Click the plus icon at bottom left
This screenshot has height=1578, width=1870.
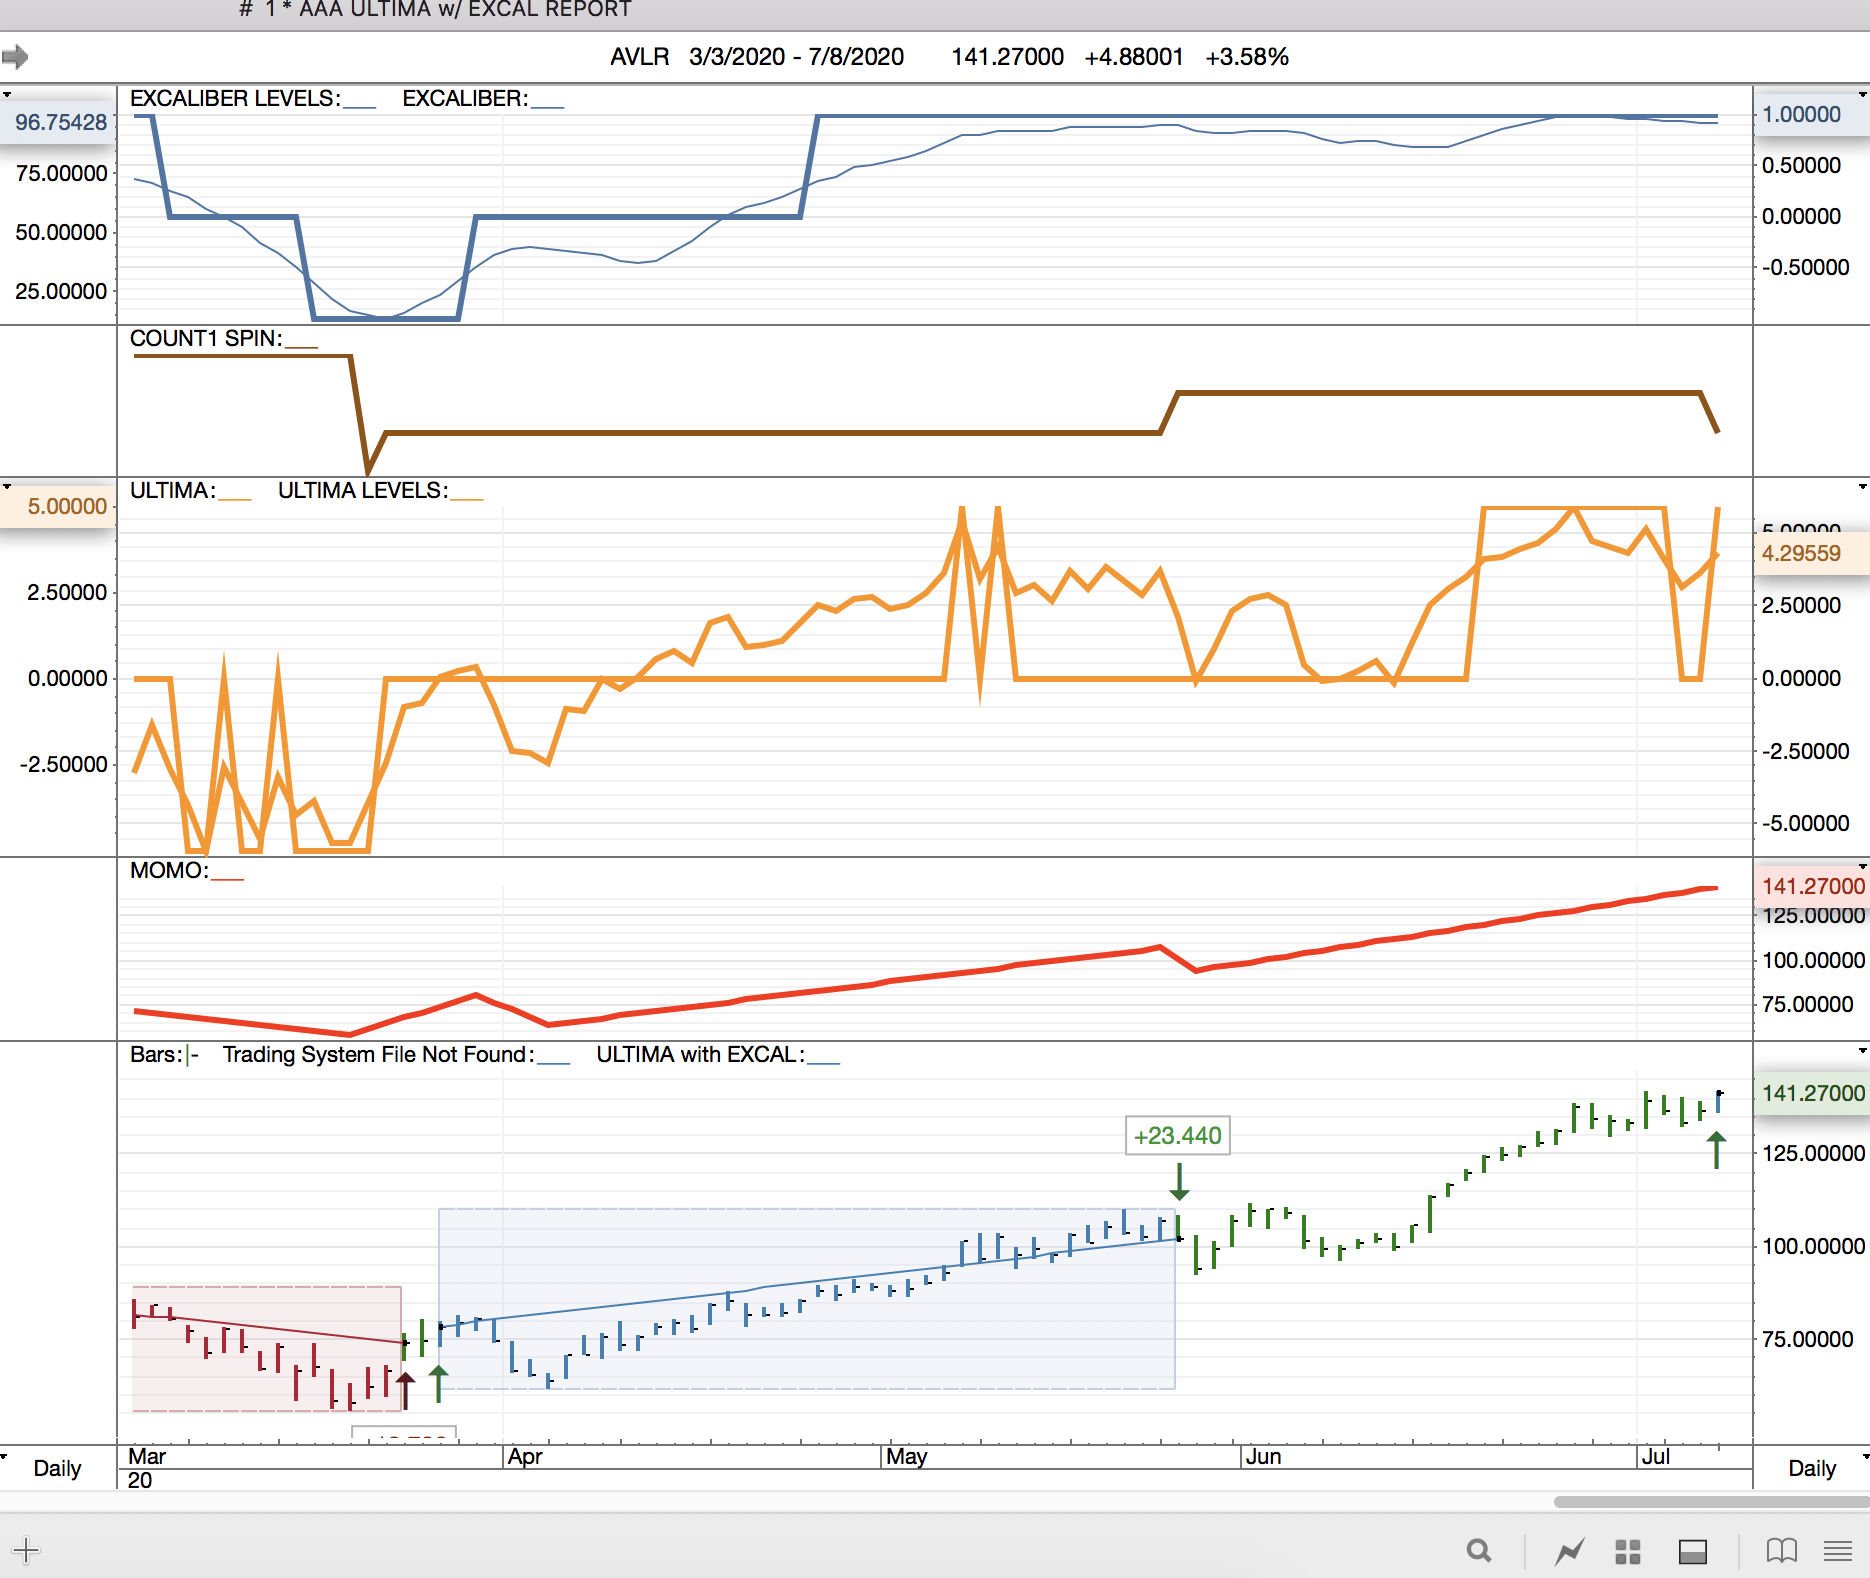(x=26, y=1551)
